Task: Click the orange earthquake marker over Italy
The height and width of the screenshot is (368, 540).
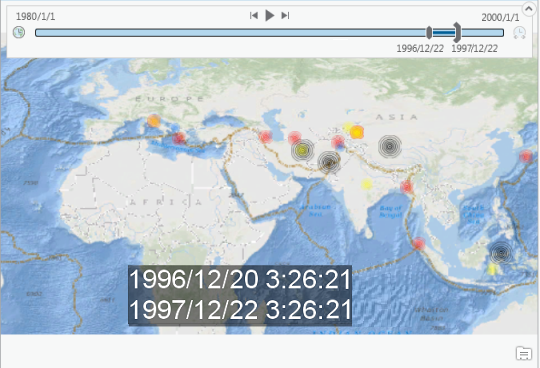Action: [154, 121]
